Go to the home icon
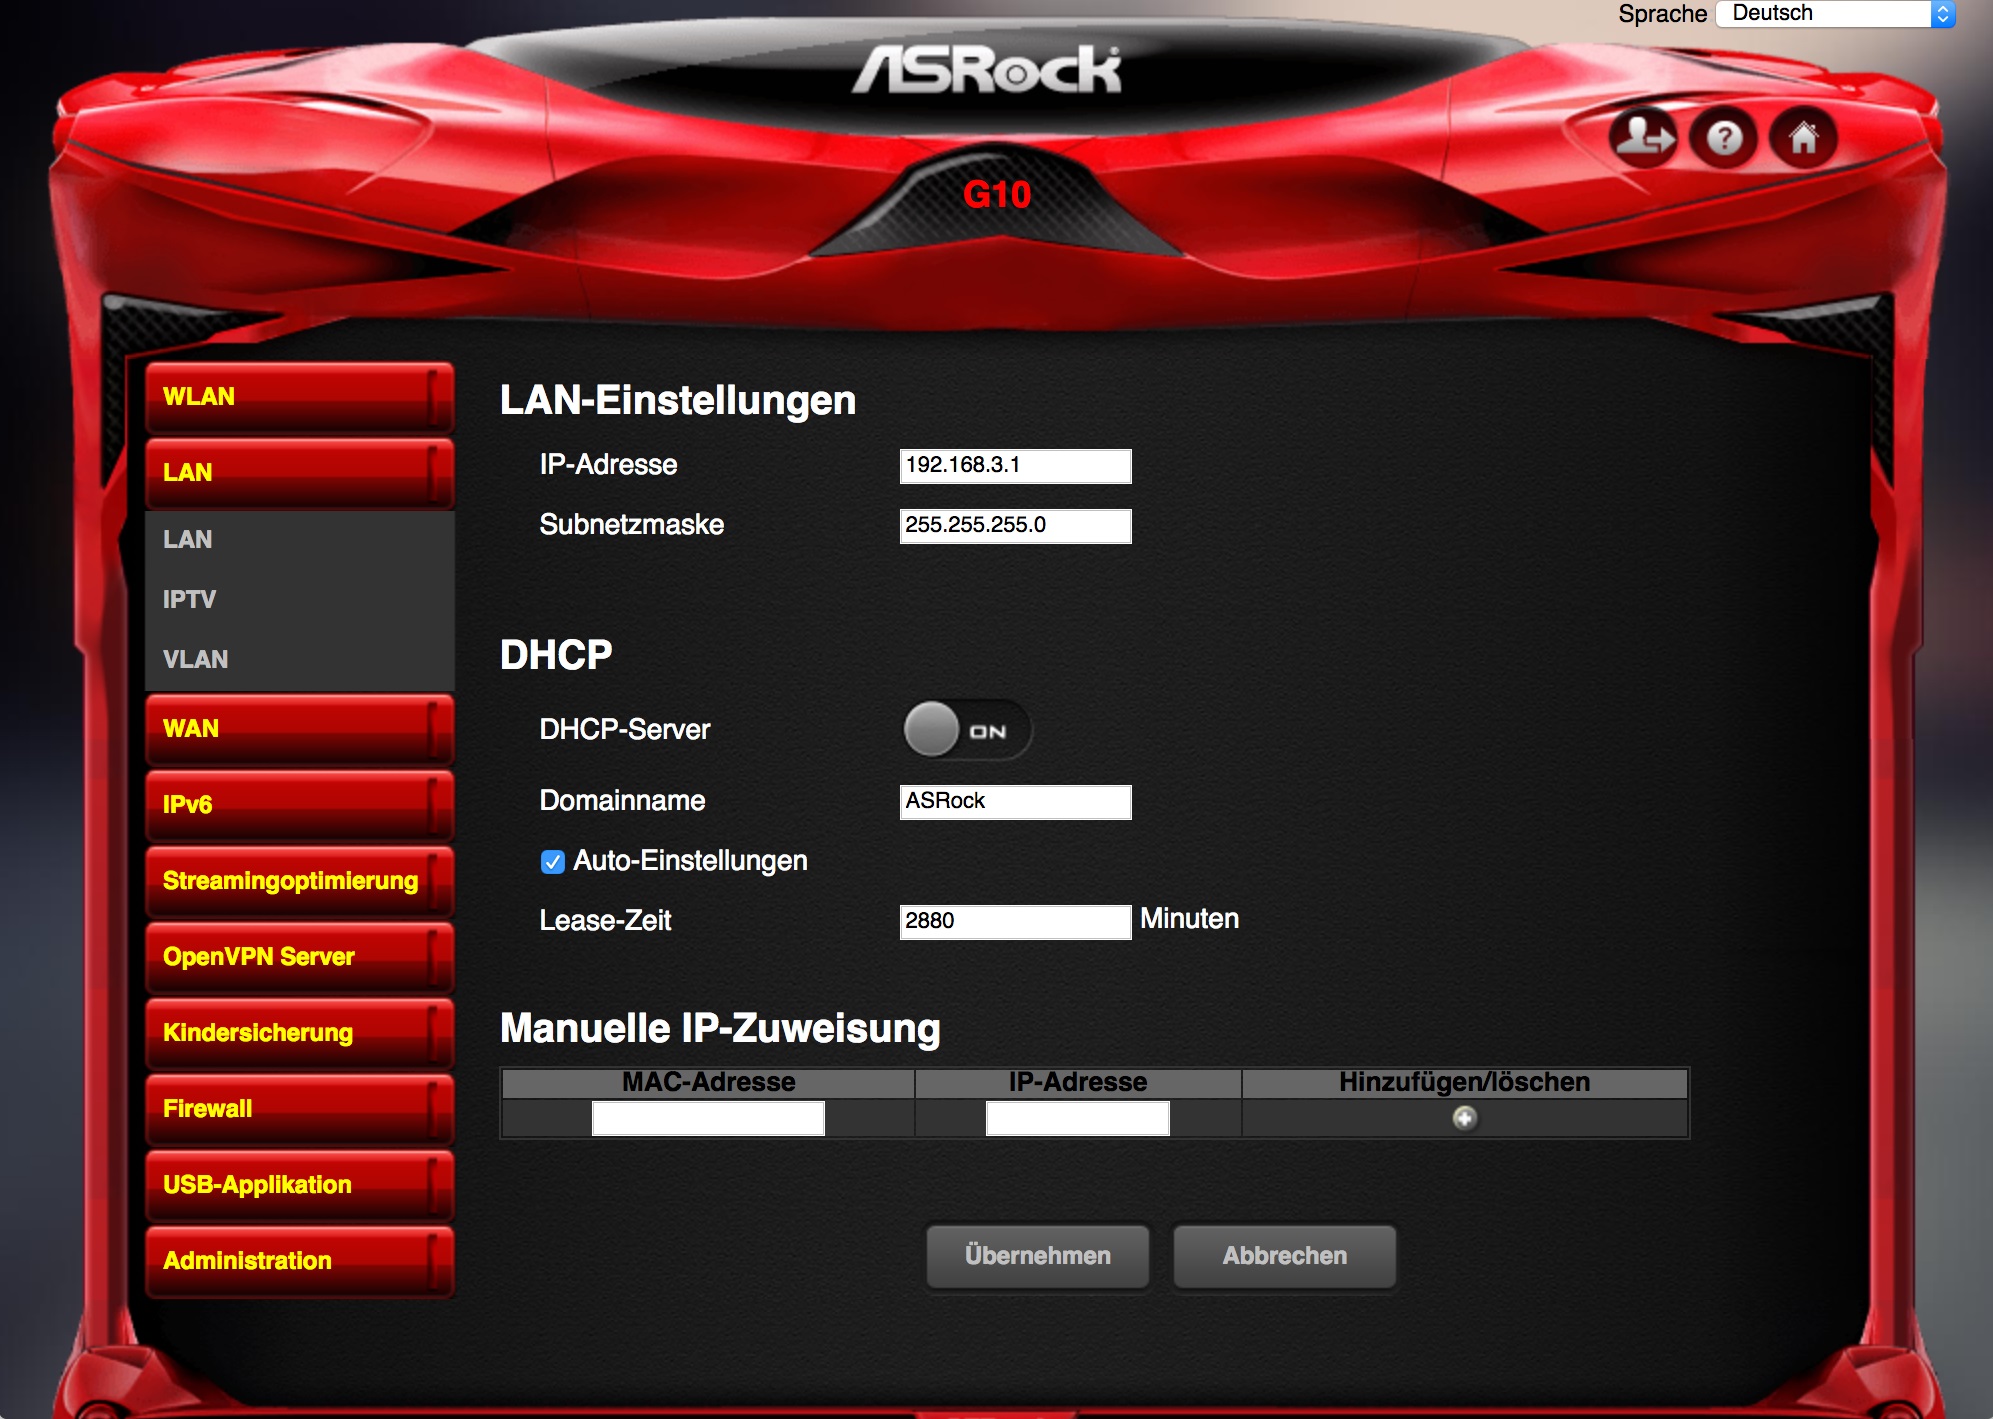Screen dimensions: 1993x1419 point(1803,137)
